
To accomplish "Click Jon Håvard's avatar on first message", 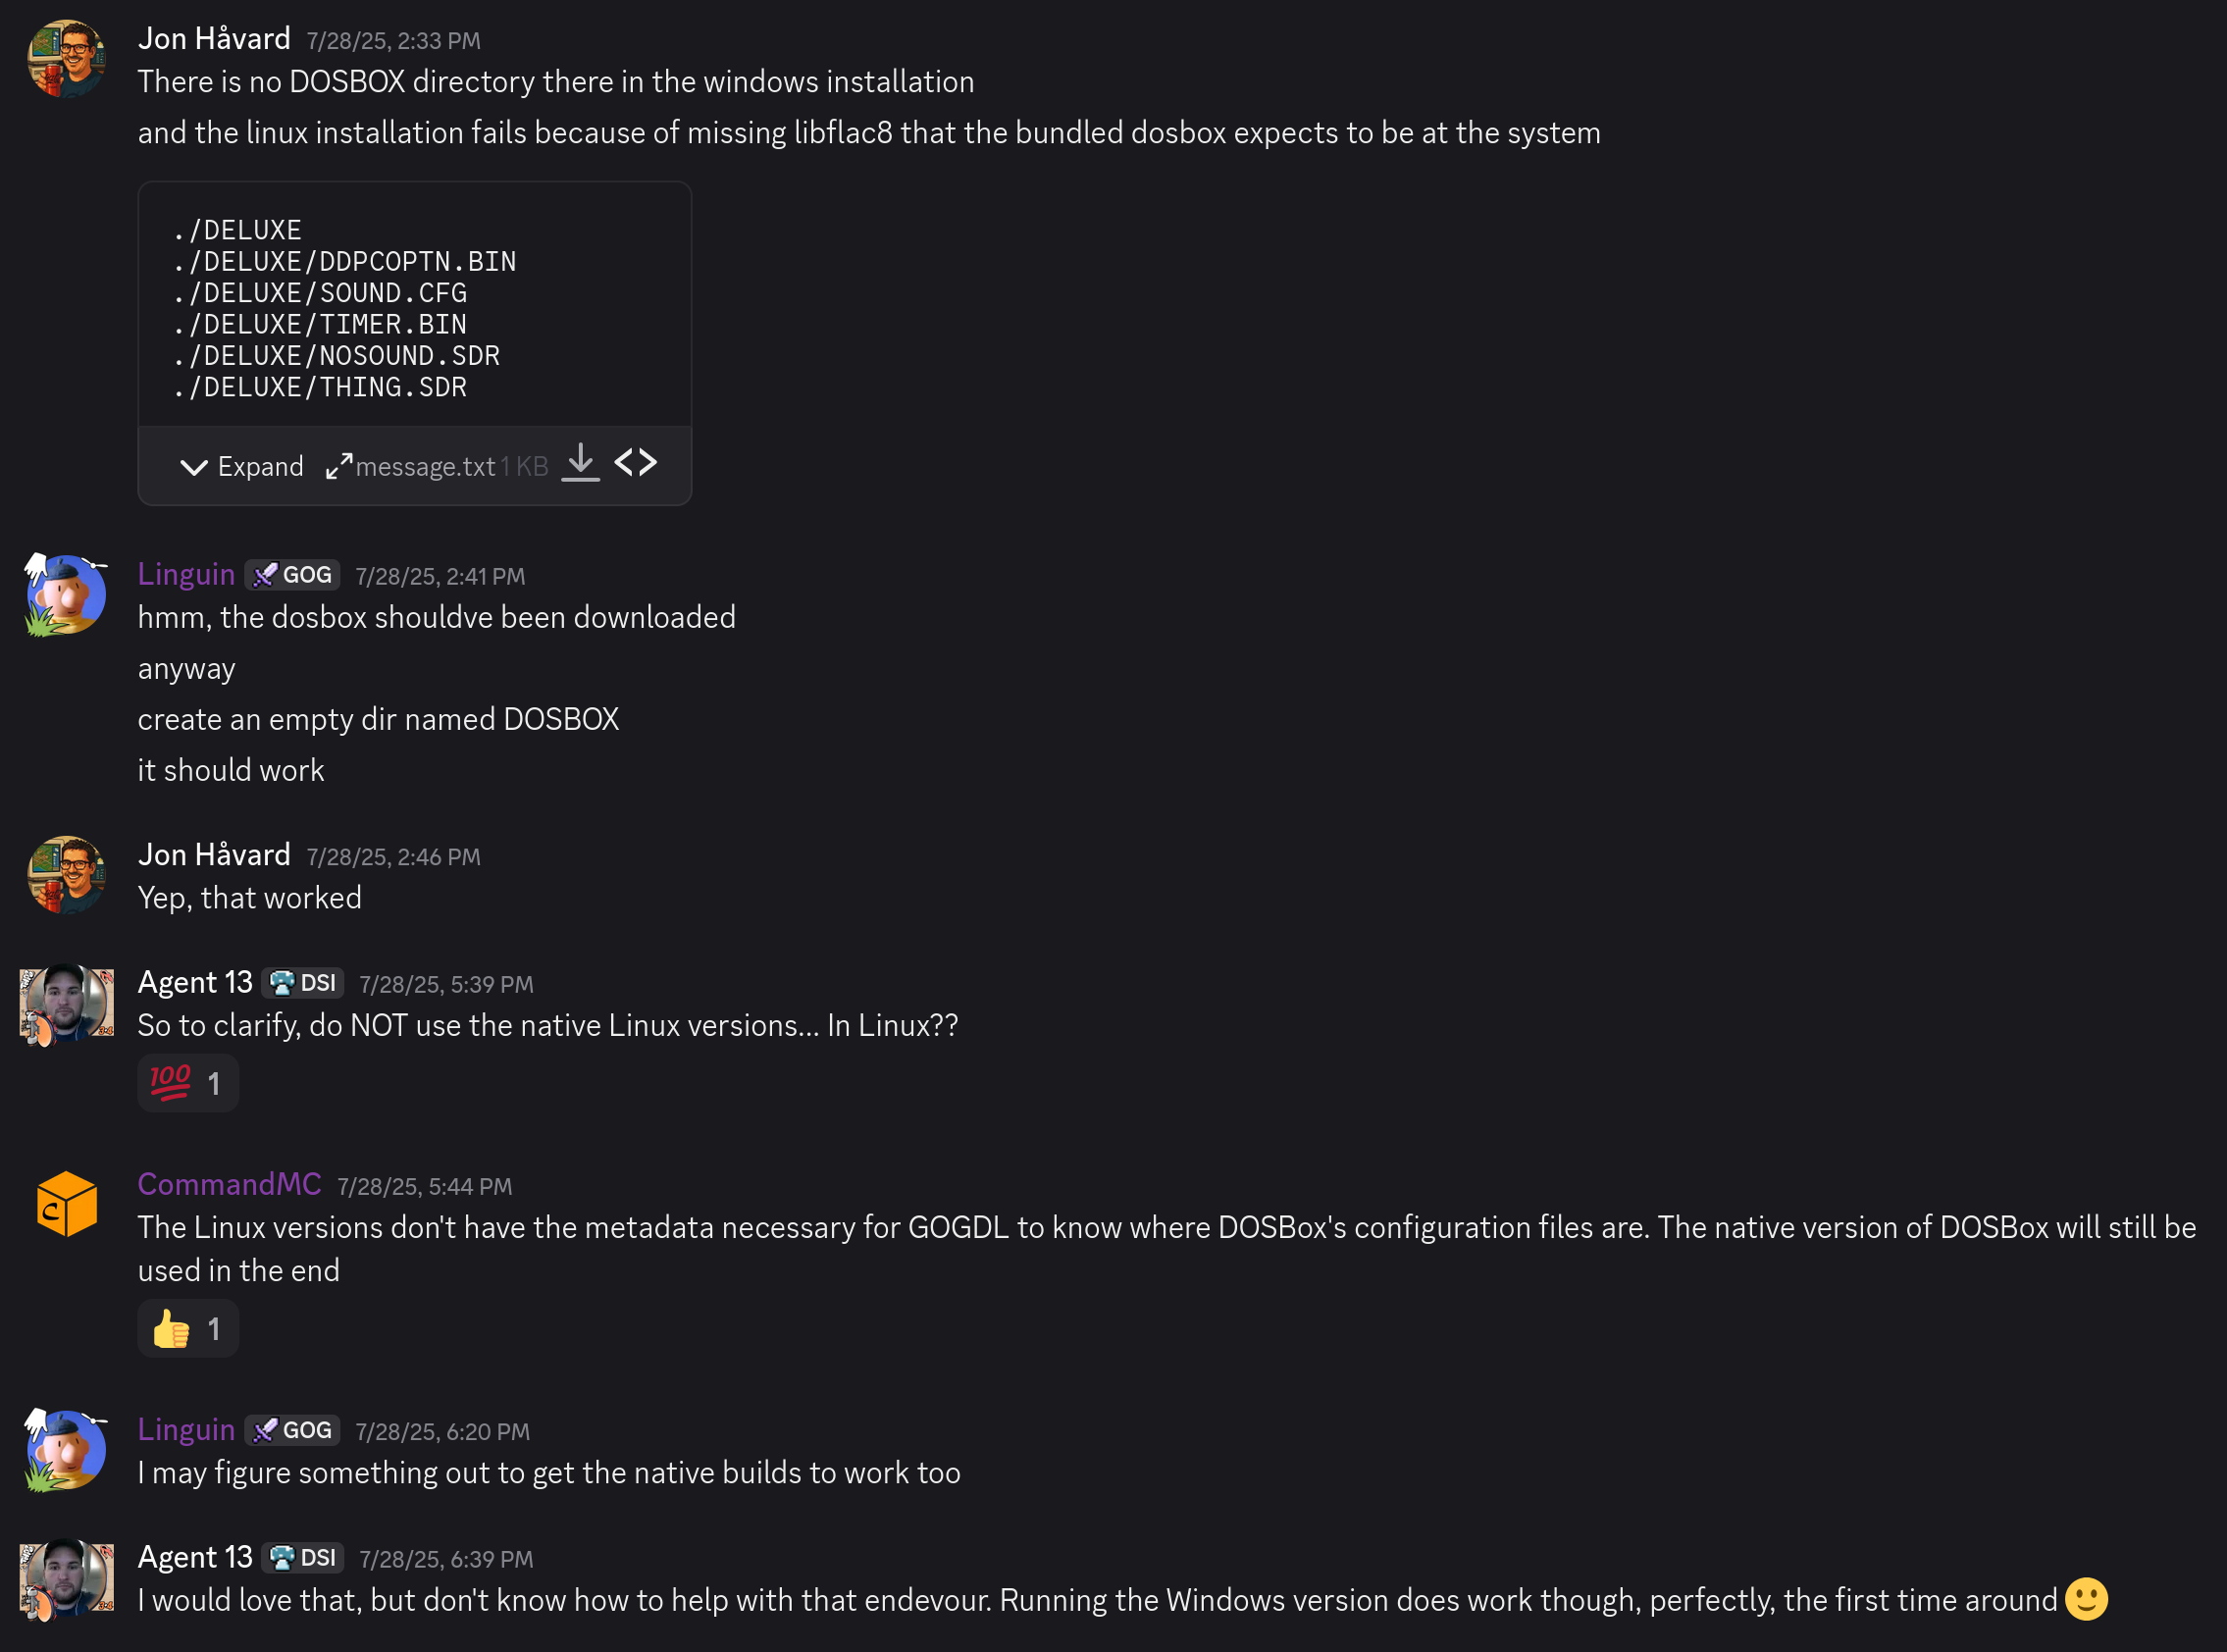I will coord(66,59).
